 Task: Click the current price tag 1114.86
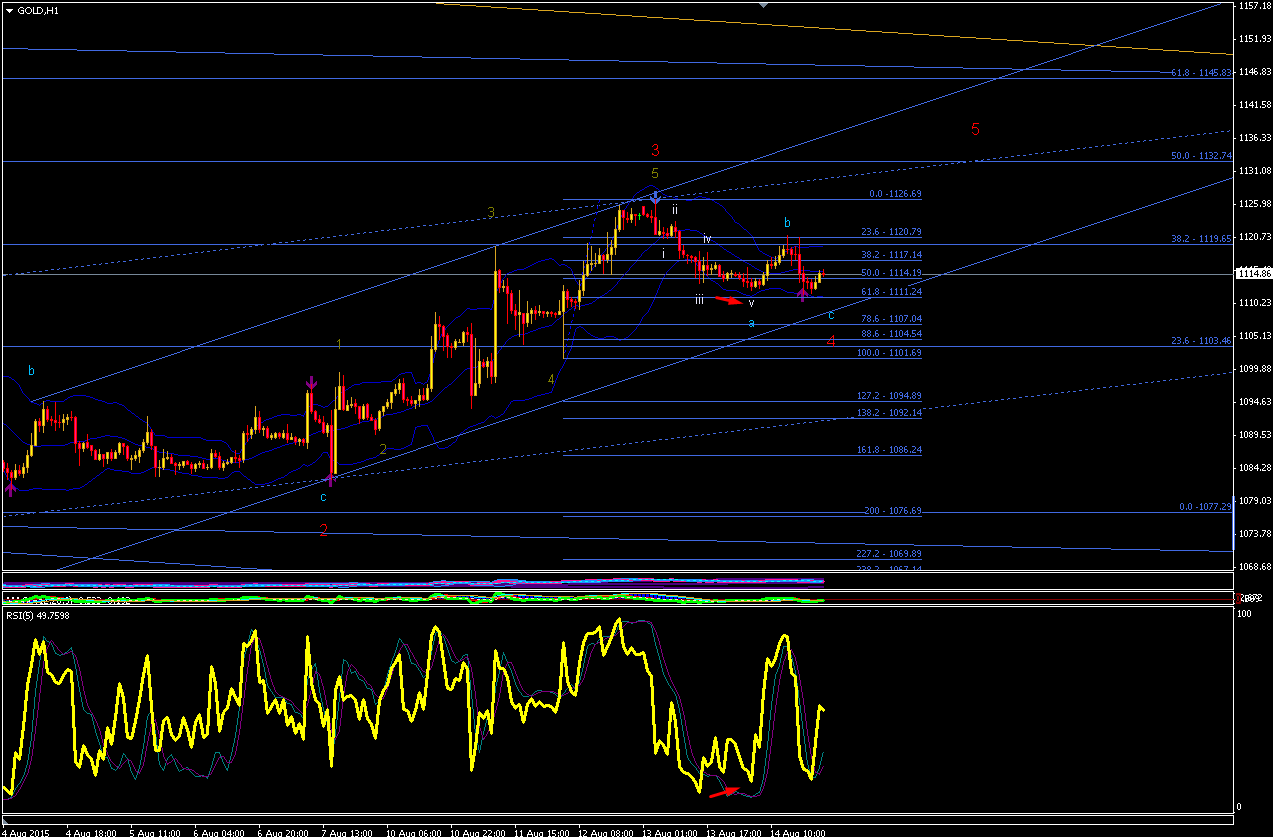coord(1252,273)
